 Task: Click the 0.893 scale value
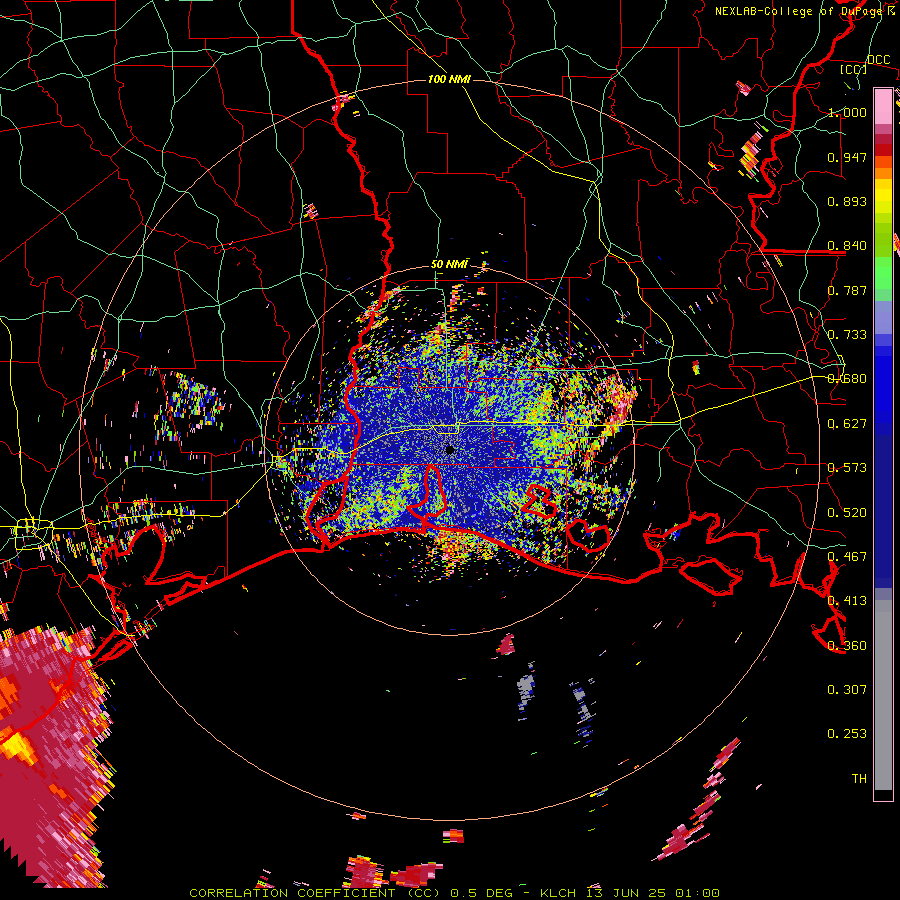[847, 201]
